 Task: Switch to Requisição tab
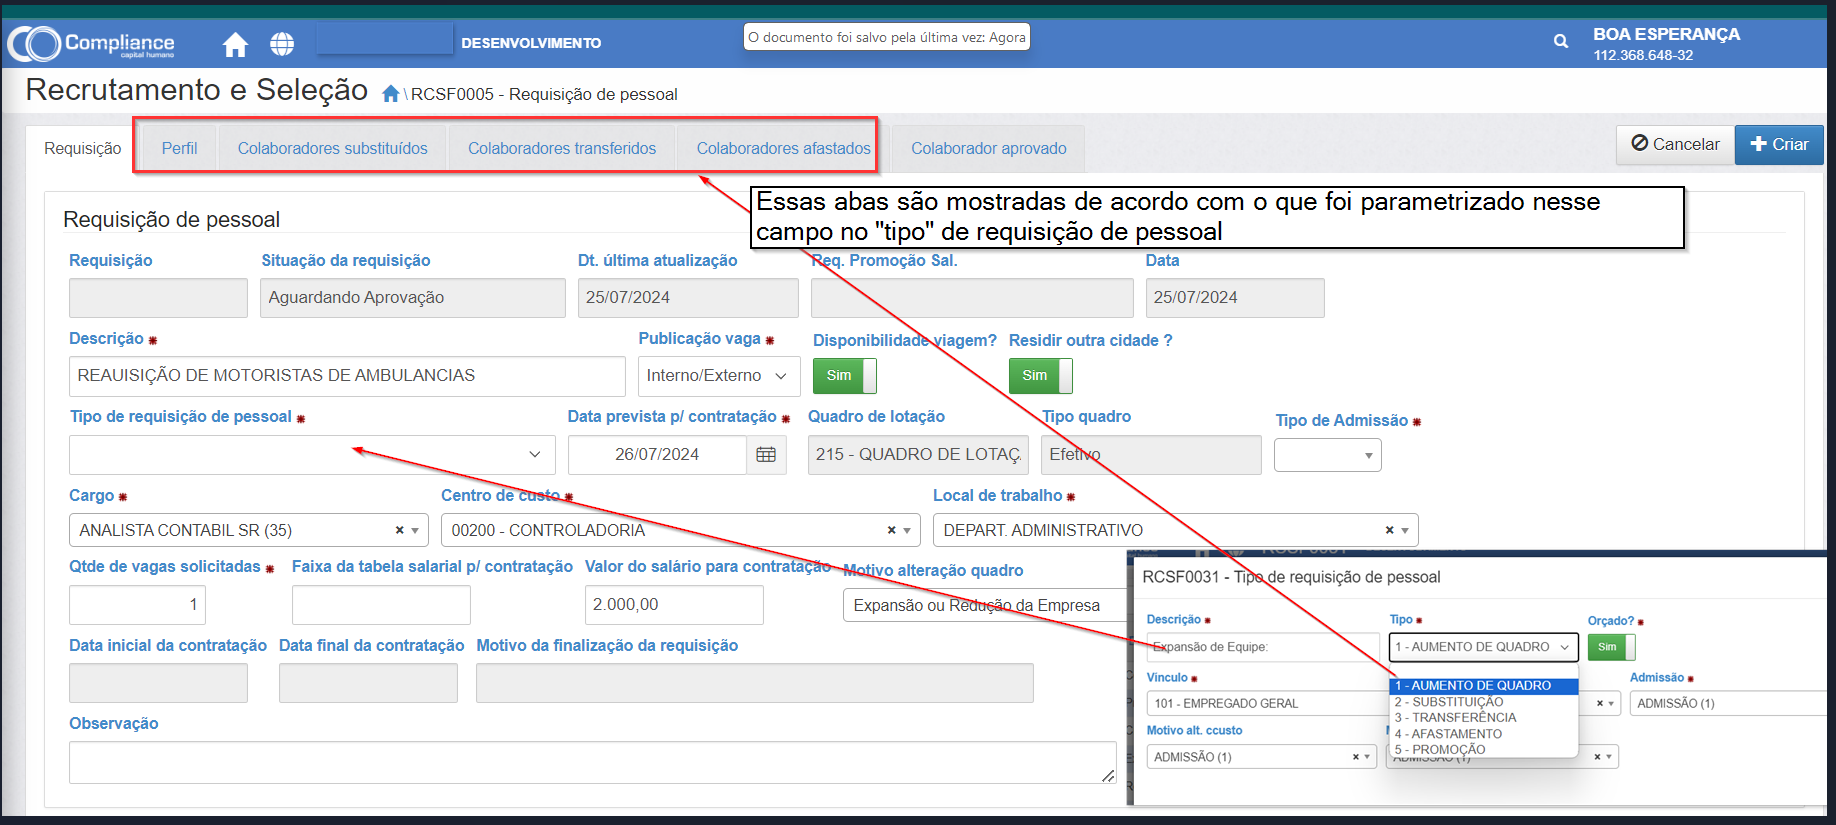(83, 148)
